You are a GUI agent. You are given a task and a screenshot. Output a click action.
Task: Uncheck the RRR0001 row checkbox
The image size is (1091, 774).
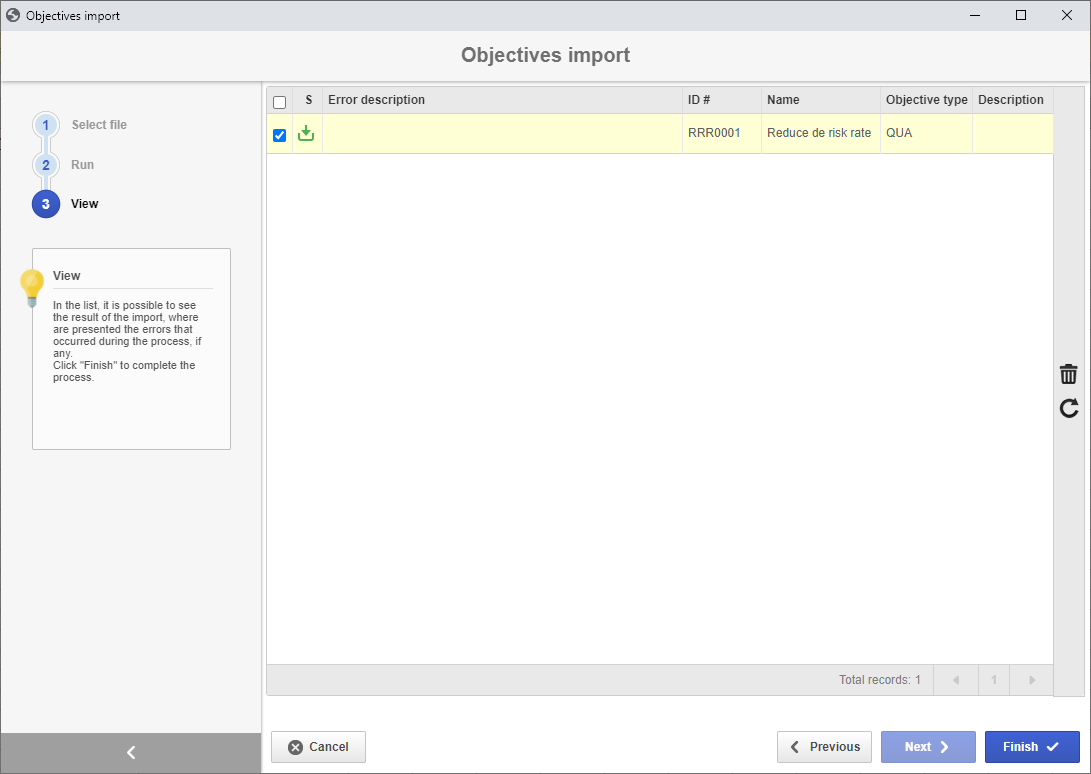280,135
